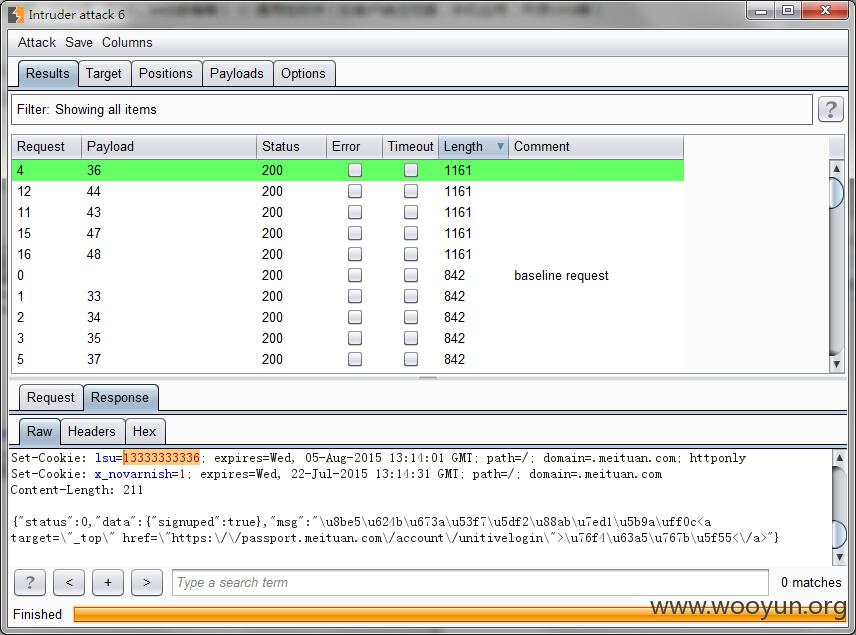
Task: Select request row with payload 35
Action: [347, 338]
